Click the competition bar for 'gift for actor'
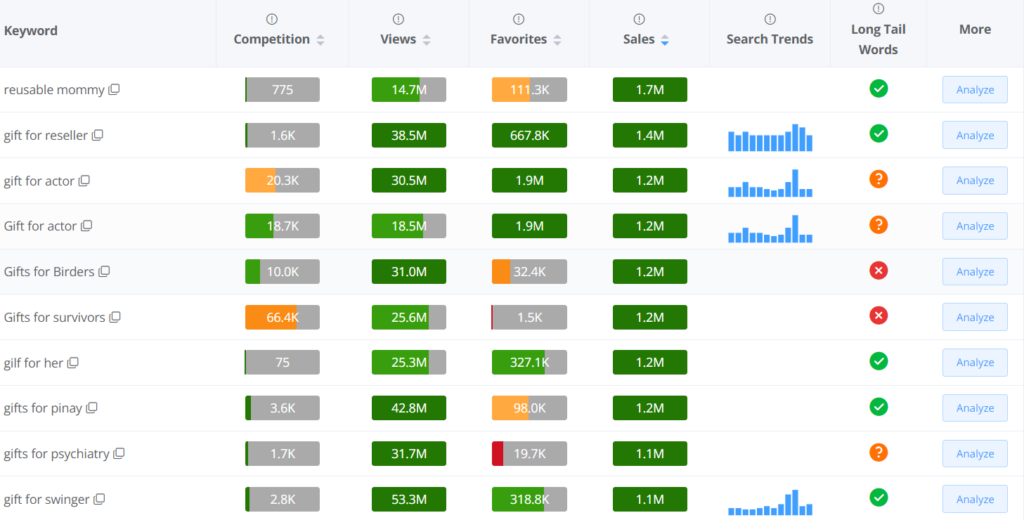Image resolution: width=1024 pixels, height=520 pixels. tap(282, 180)
